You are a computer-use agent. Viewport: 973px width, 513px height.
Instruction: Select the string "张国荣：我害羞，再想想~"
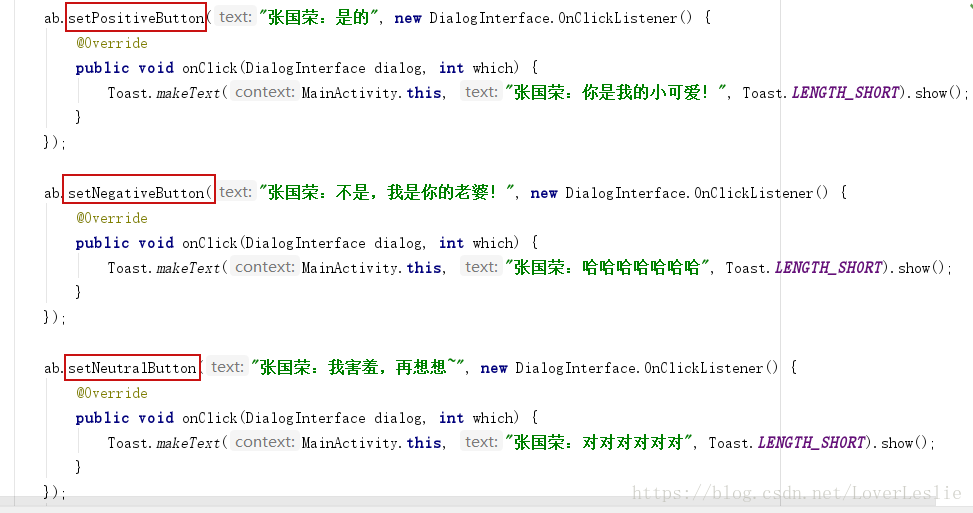pyautogui.click(x=358, y=367)
